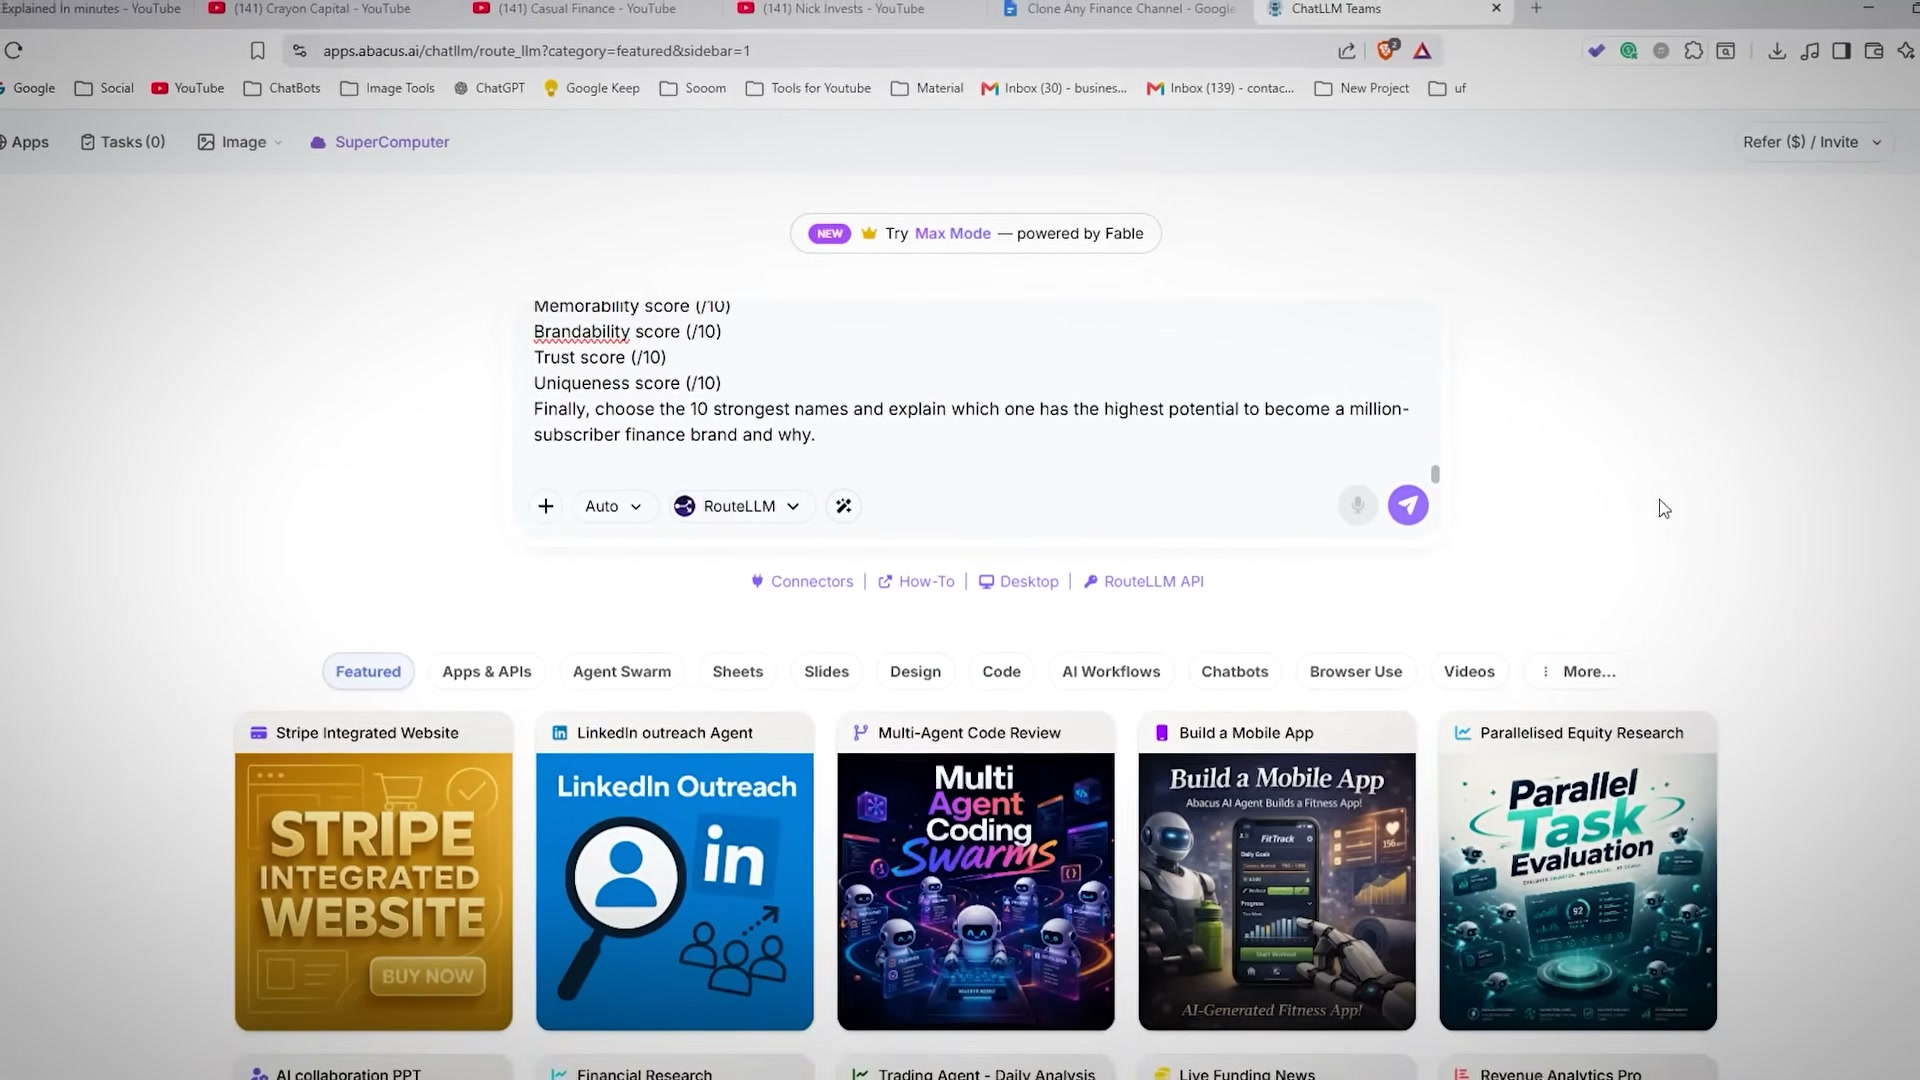Open the Inbox (139) Gmail bookmark

(x=1220, y=88)
